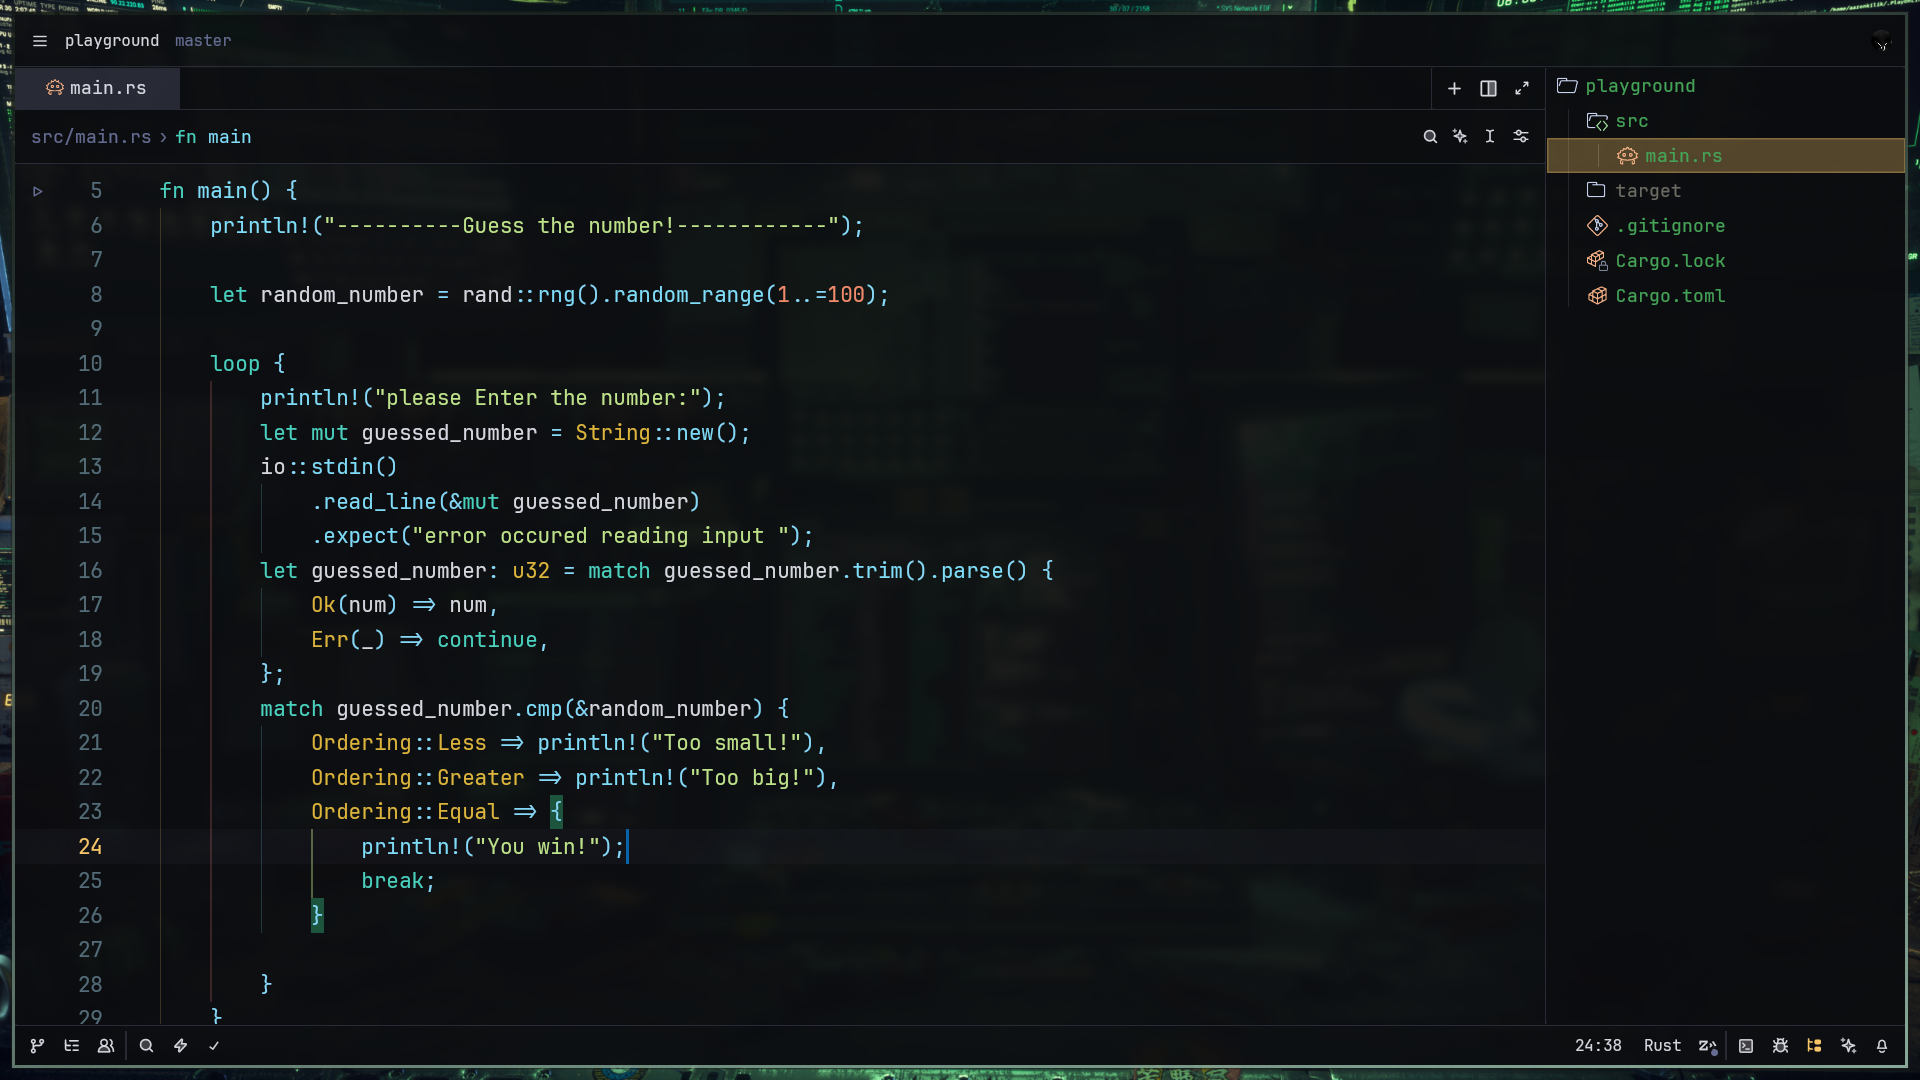Click 'break;' on line 25
This screenshot has height=1080, width=1920.
pos(398,881)
